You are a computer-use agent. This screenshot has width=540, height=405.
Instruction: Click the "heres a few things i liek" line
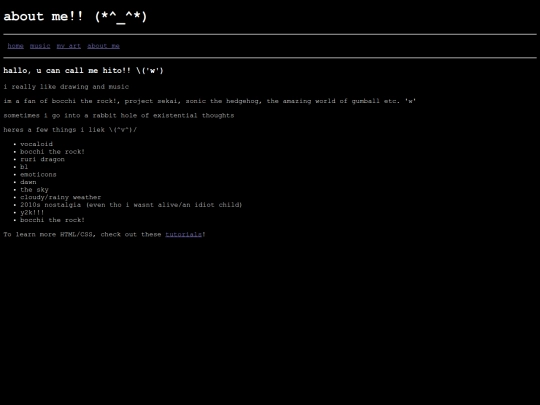click(70, 130)
